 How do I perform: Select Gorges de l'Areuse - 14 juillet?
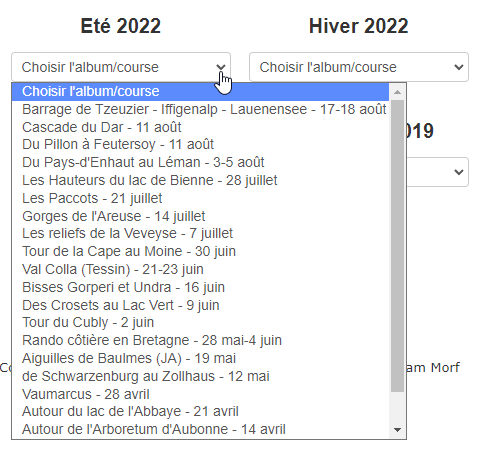pyautogui.click(x=200, y=216)
